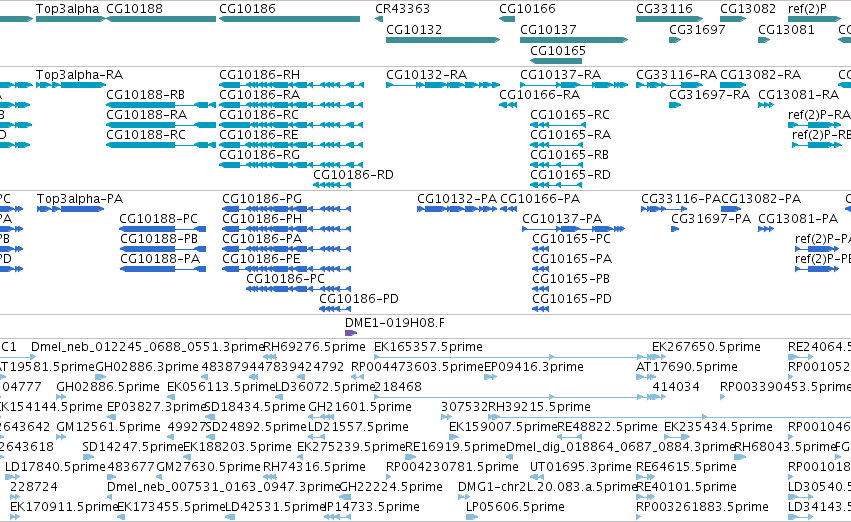Open the CG10186-PD coding sequence

335,309
